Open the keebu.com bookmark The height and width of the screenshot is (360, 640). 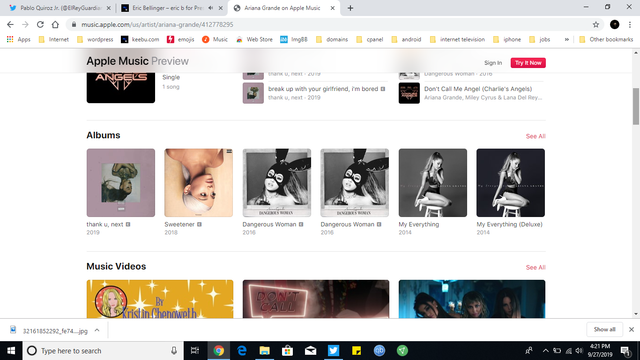(140, 39)
